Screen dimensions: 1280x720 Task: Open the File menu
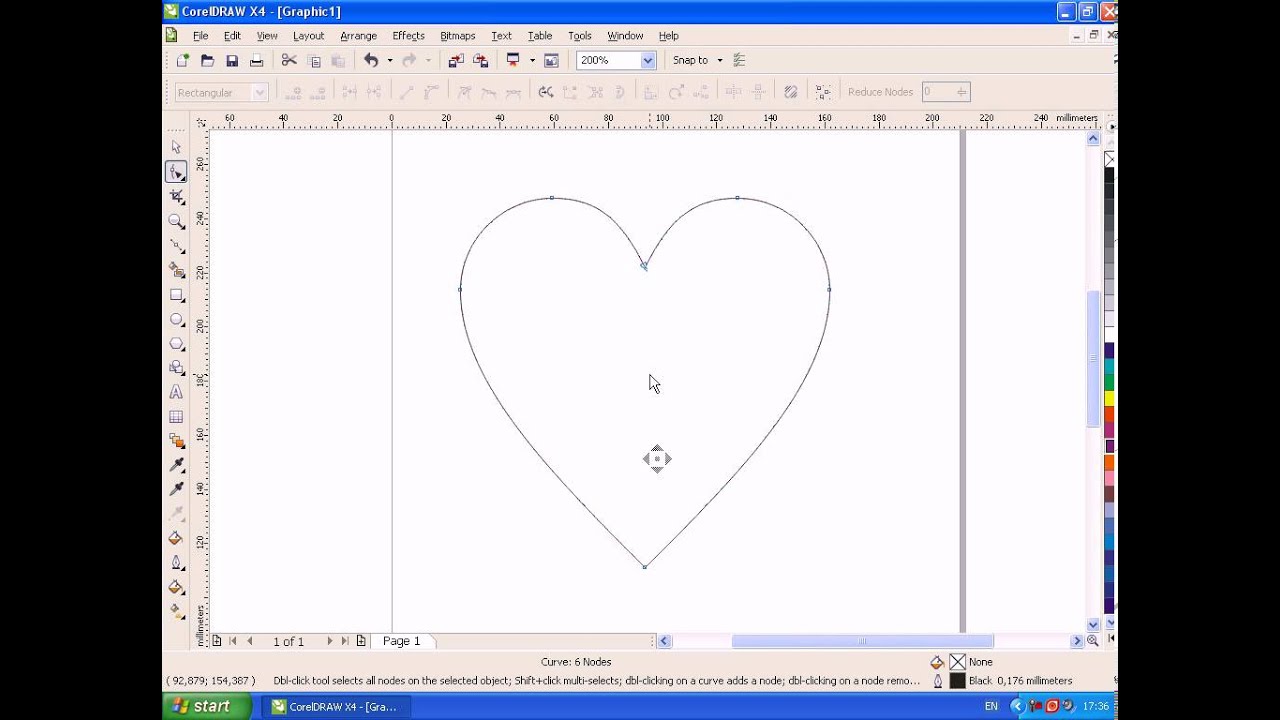[x=201, y=36]
